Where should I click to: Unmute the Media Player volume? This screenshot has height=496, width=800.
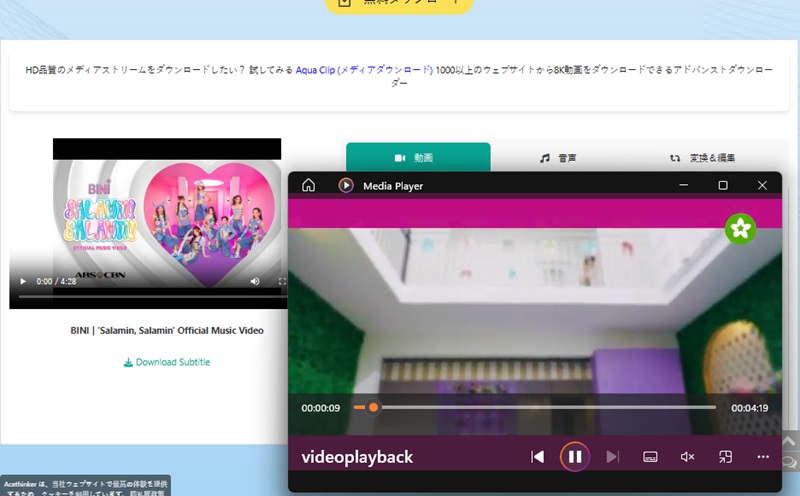pyautogui.click(x=688, y=457)
